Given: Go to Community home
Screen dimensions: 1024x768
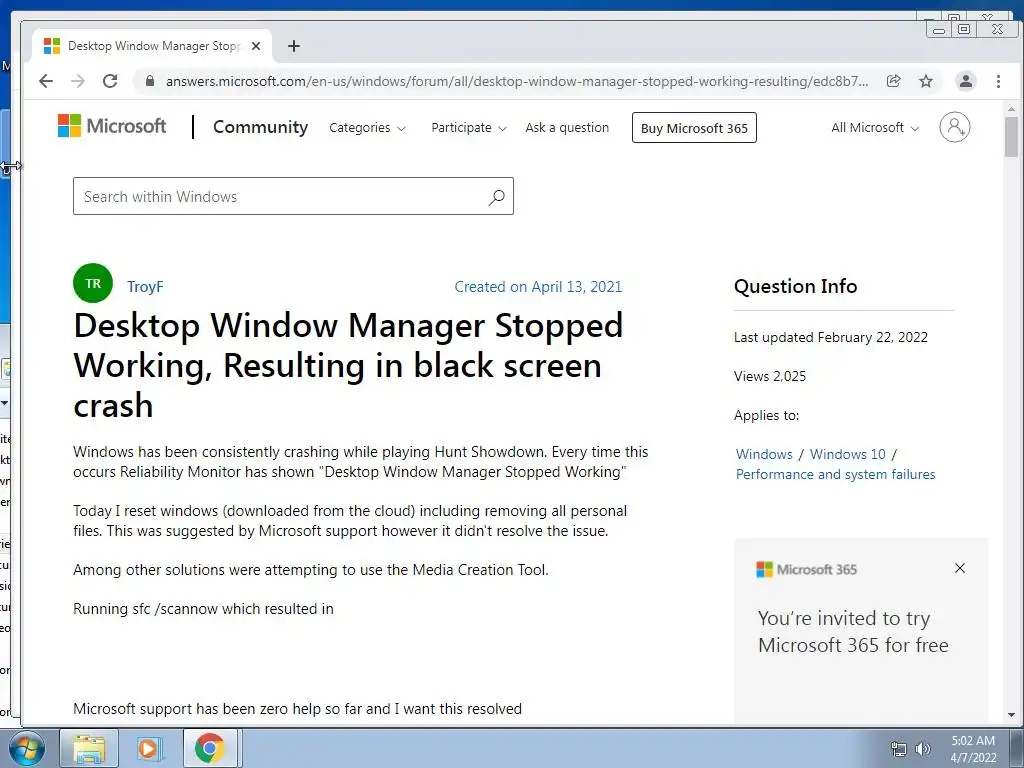Looking at the screenshot, I should [261, 127].
